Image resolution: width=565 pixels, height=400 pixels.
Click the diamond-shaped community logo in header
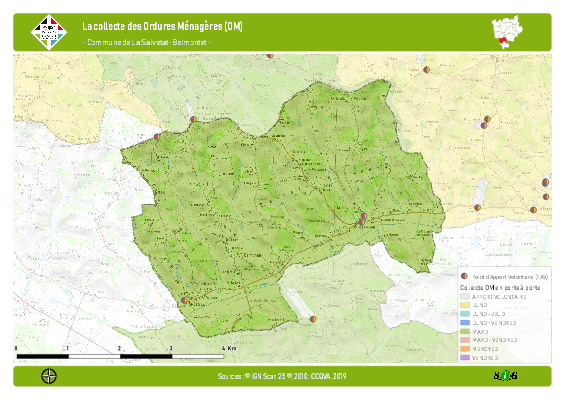coord(49,32)
